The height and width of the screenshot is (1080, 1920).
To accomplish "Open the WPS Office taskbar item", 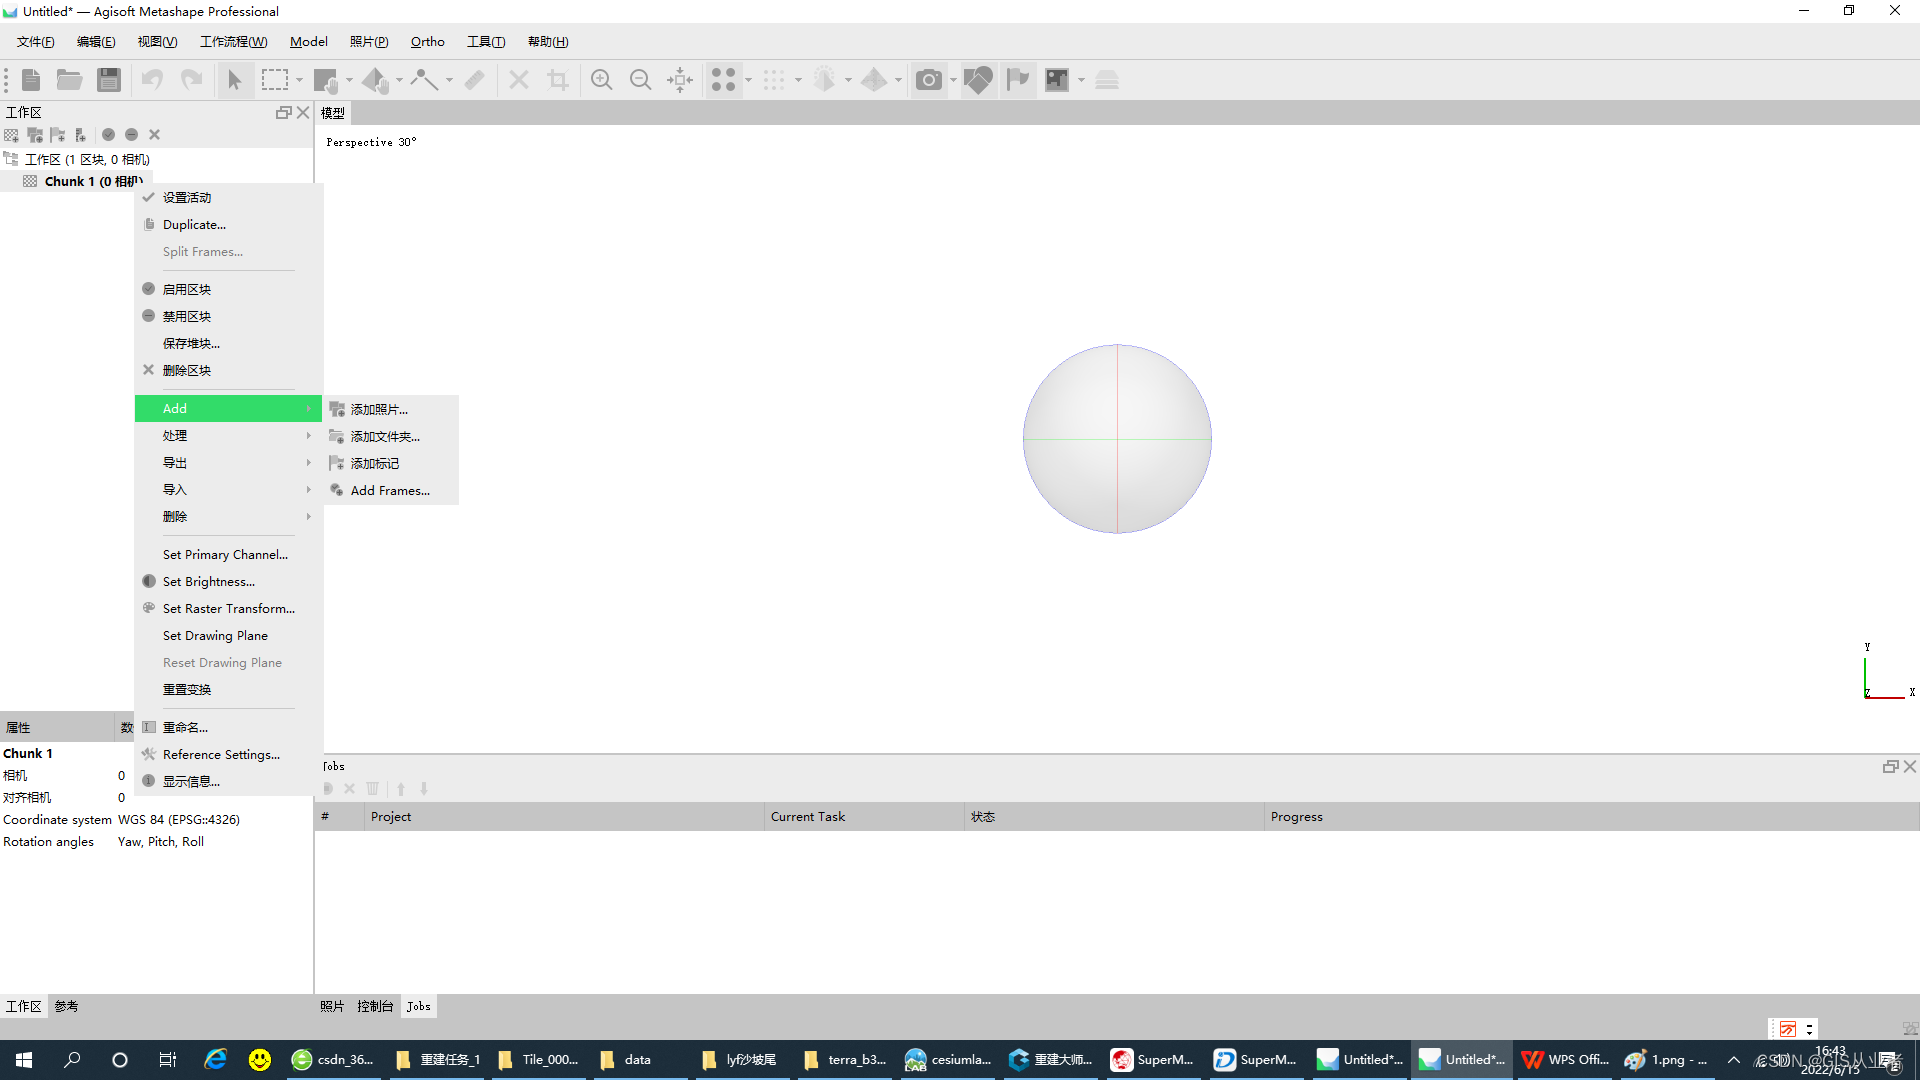I will pyautogui.click(x=1567, y=1060).
